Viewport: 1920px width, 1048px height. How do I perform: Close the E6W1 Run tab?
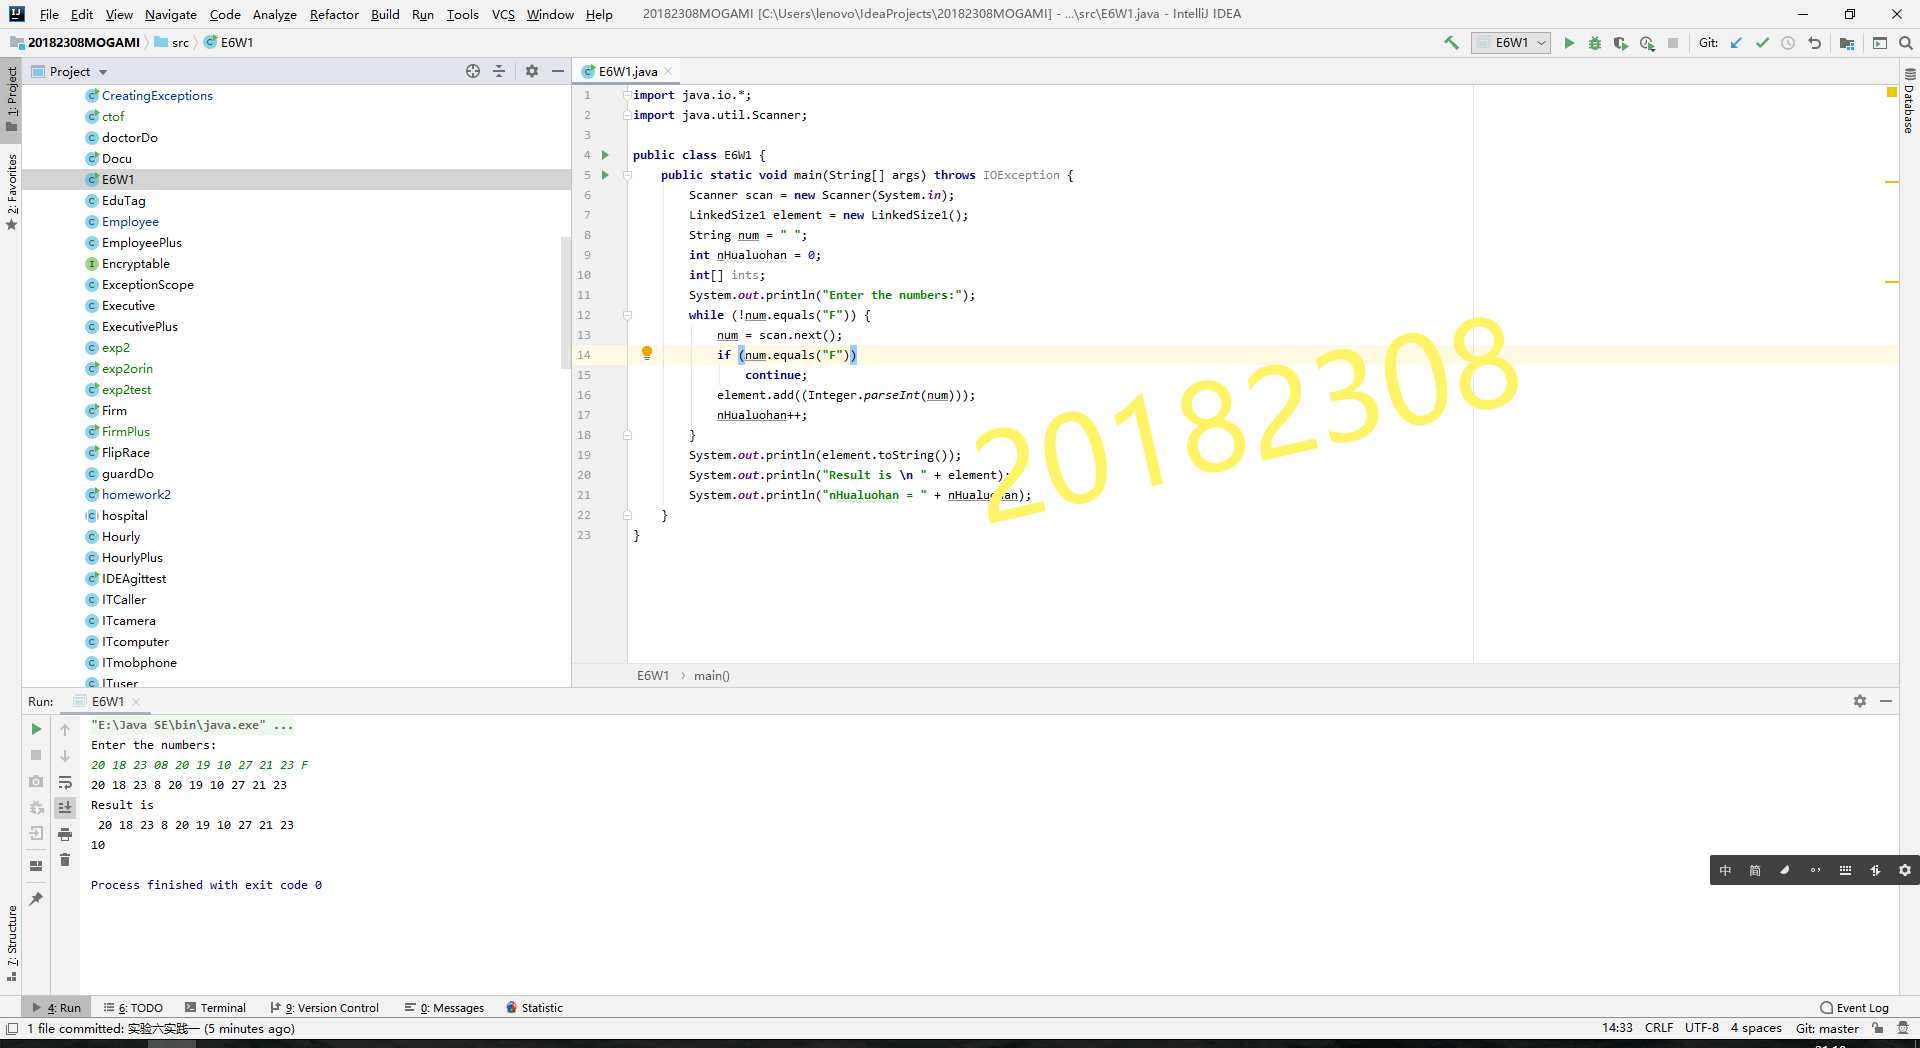(136, 702)
